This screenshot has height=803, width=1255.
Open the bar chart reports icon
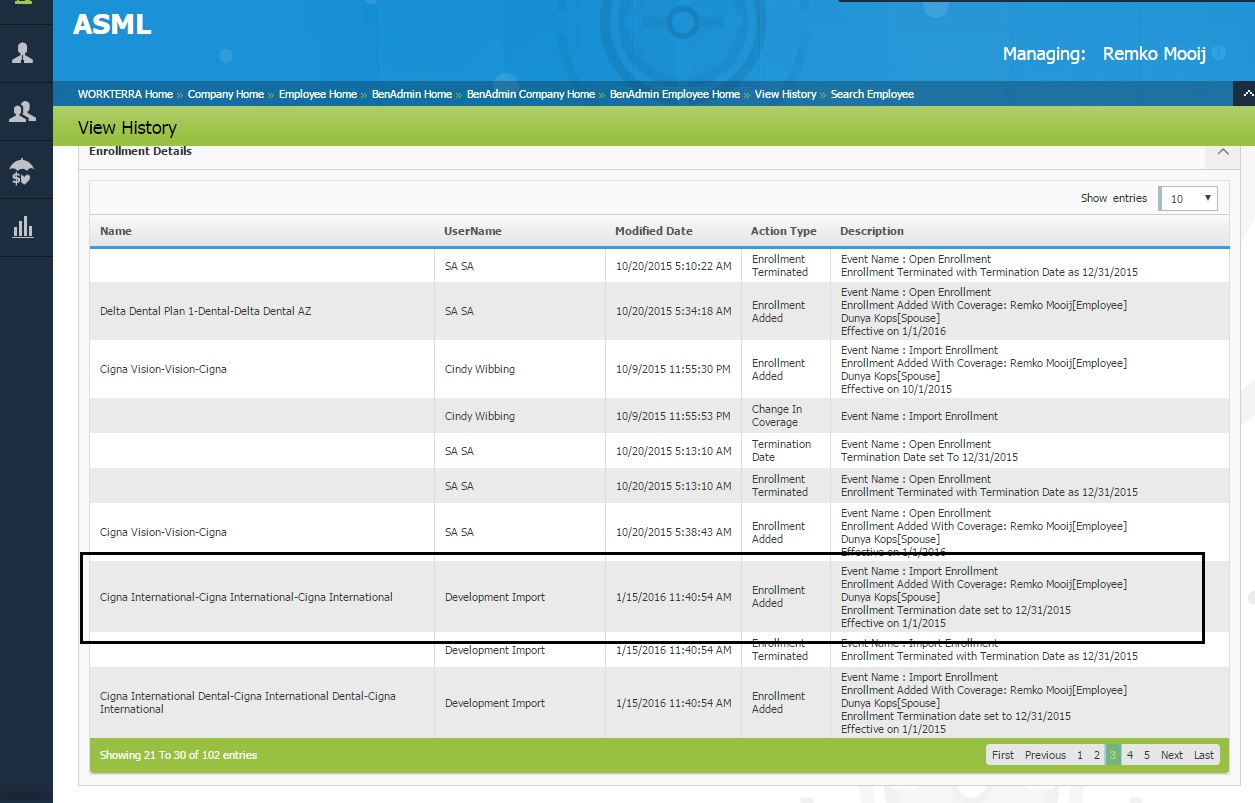(x=22, y=228)
